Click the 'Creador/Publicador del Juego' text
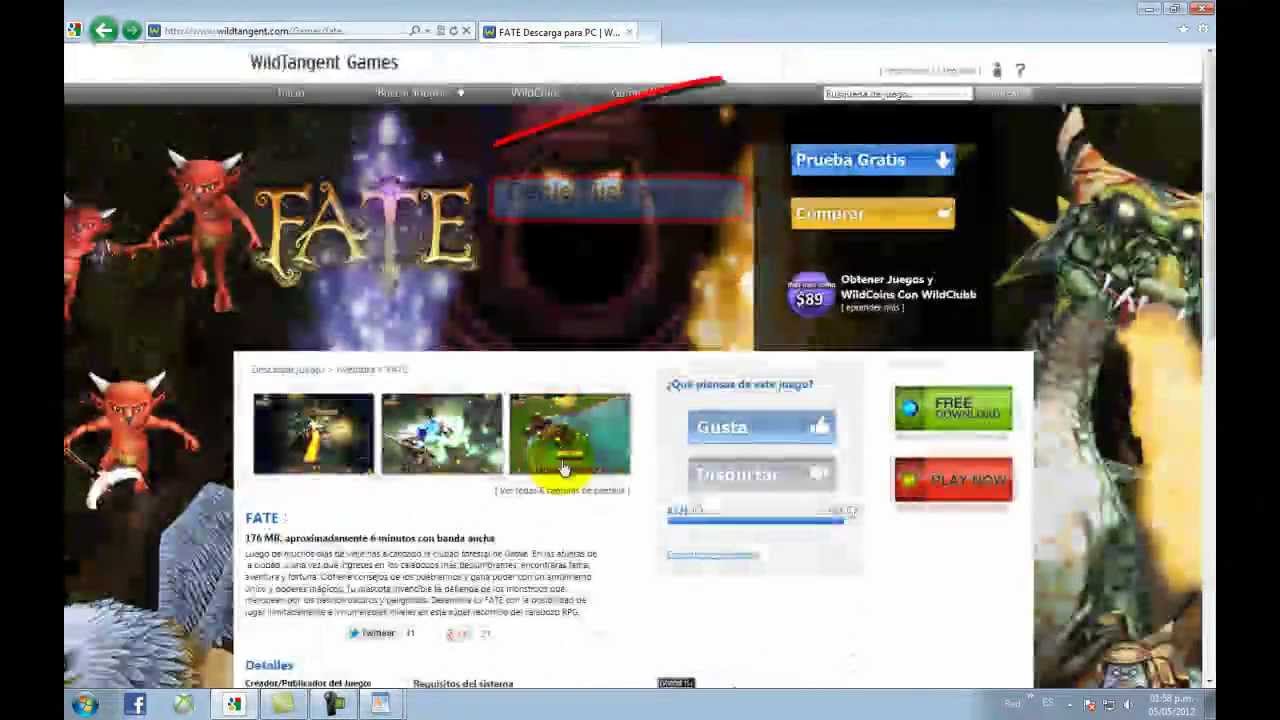Viewport: 1280px width, 720px height. pyautogui.click(x=308, y=684)
